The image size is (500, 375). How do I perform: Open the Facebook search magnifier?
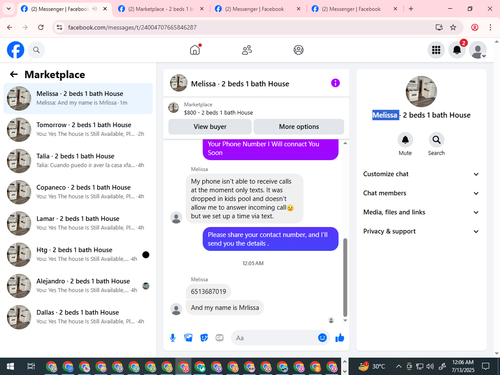[x=36, y=50]
